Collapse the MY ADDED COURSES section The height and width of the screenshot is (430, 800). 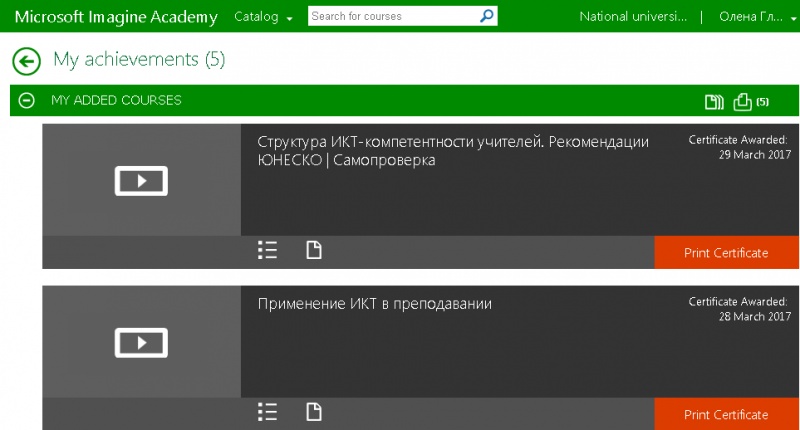click(27, 100)
